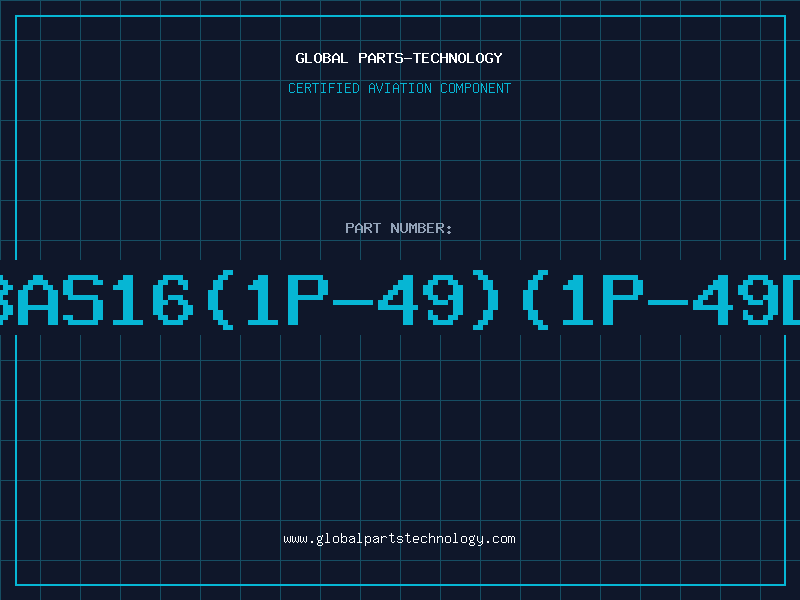Click the PART NUMBER: label
This screenshot has height=600, width=800.
pos(398,228)
